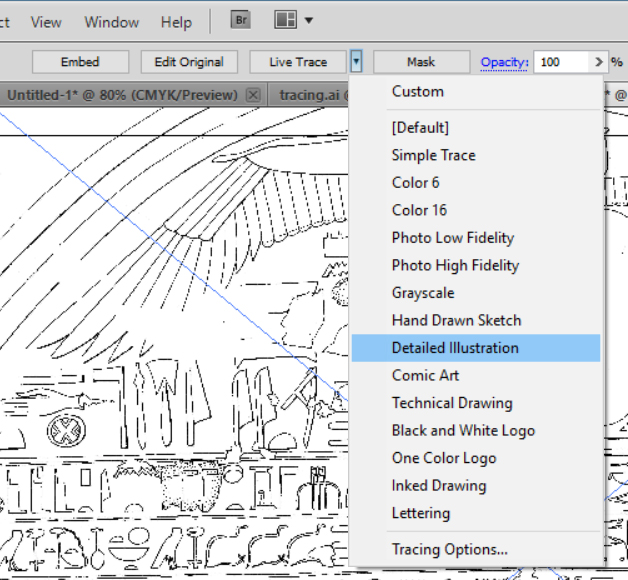Switch to the Untitled-1 document tab

pyautogui.click(x=122, y=95)
